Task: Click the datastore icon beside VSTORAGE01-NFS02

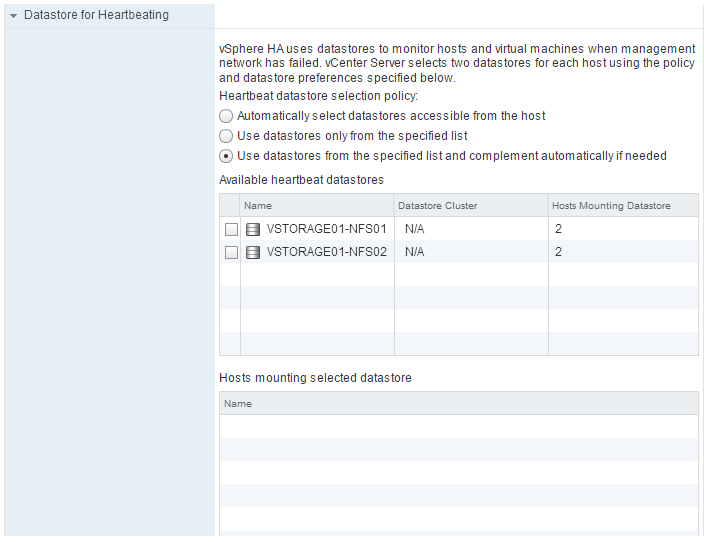Action: click(x=253, y=252)
